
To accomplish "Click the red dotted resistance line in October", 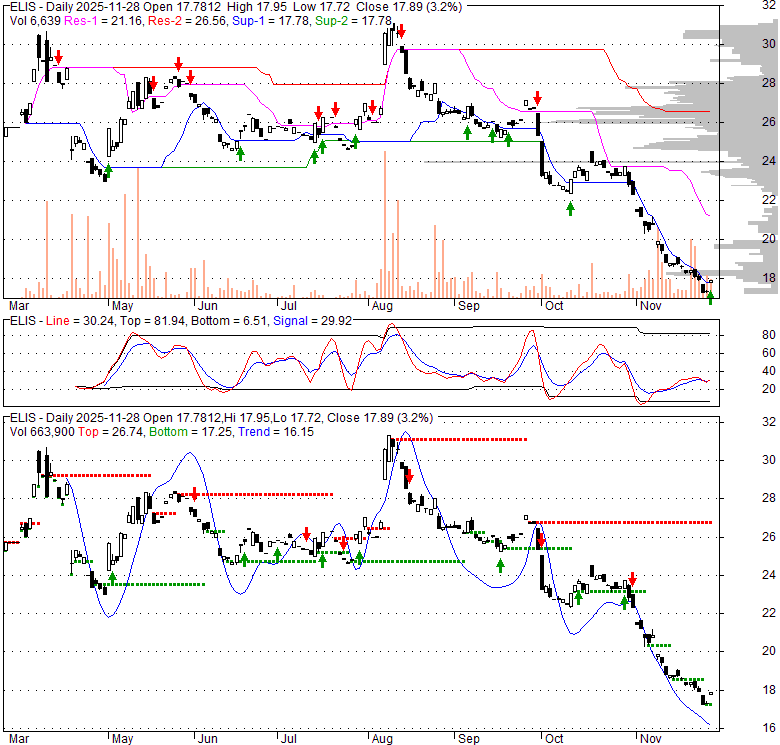I will click(620, 522).
